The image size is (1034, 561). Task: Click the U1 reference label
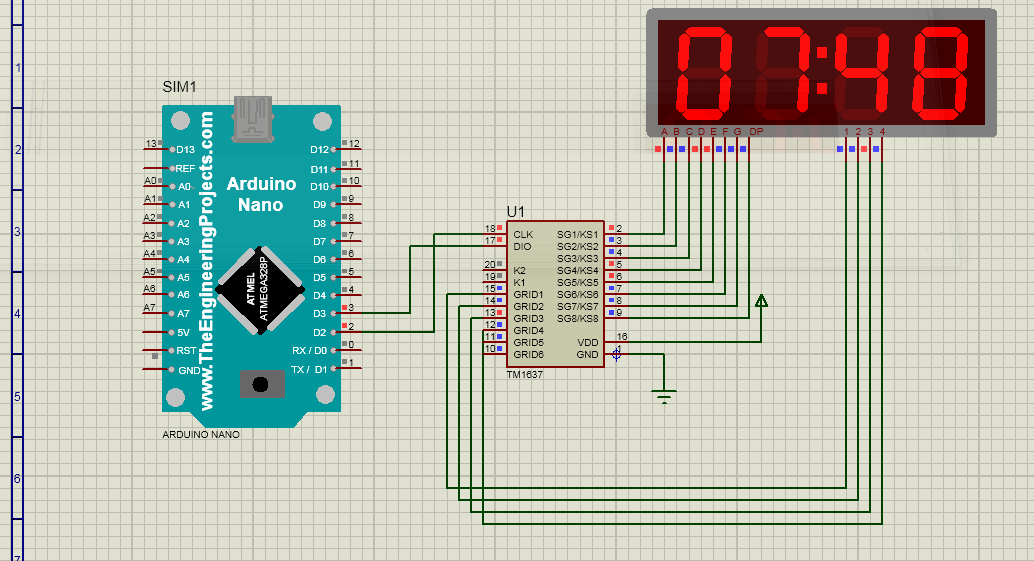[x=515, y=212]
